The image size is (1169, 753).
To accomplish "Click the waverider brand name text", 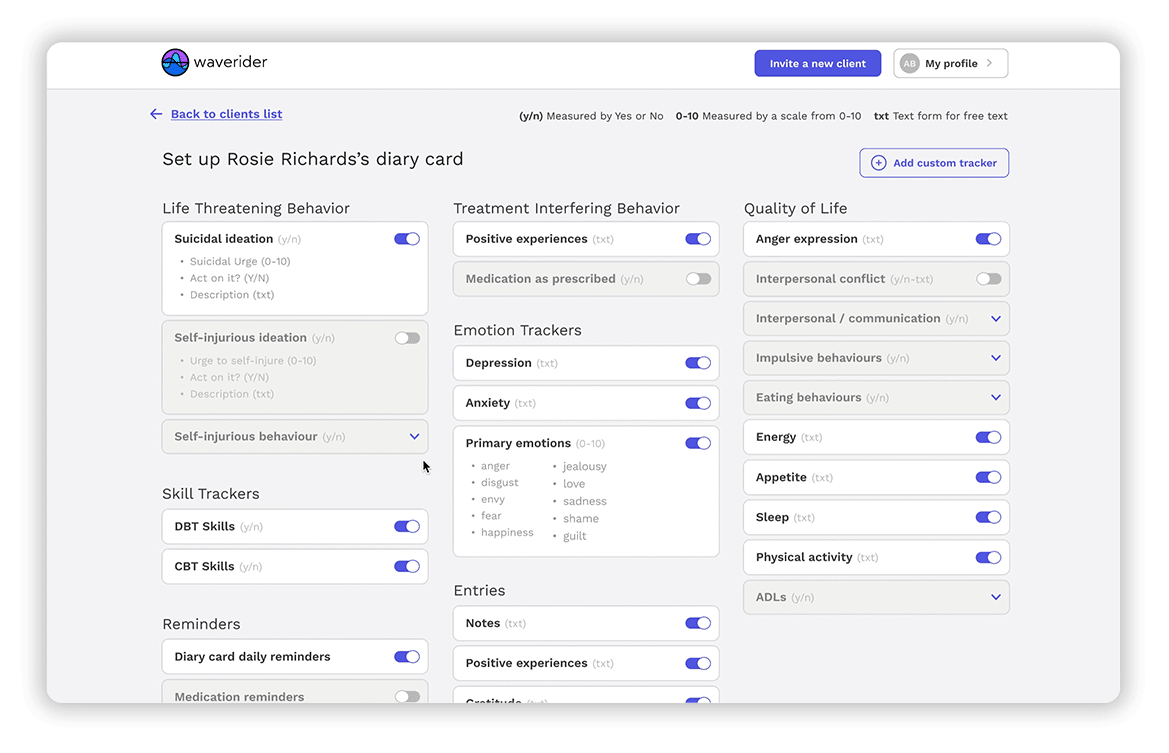I will click(230, 62).
